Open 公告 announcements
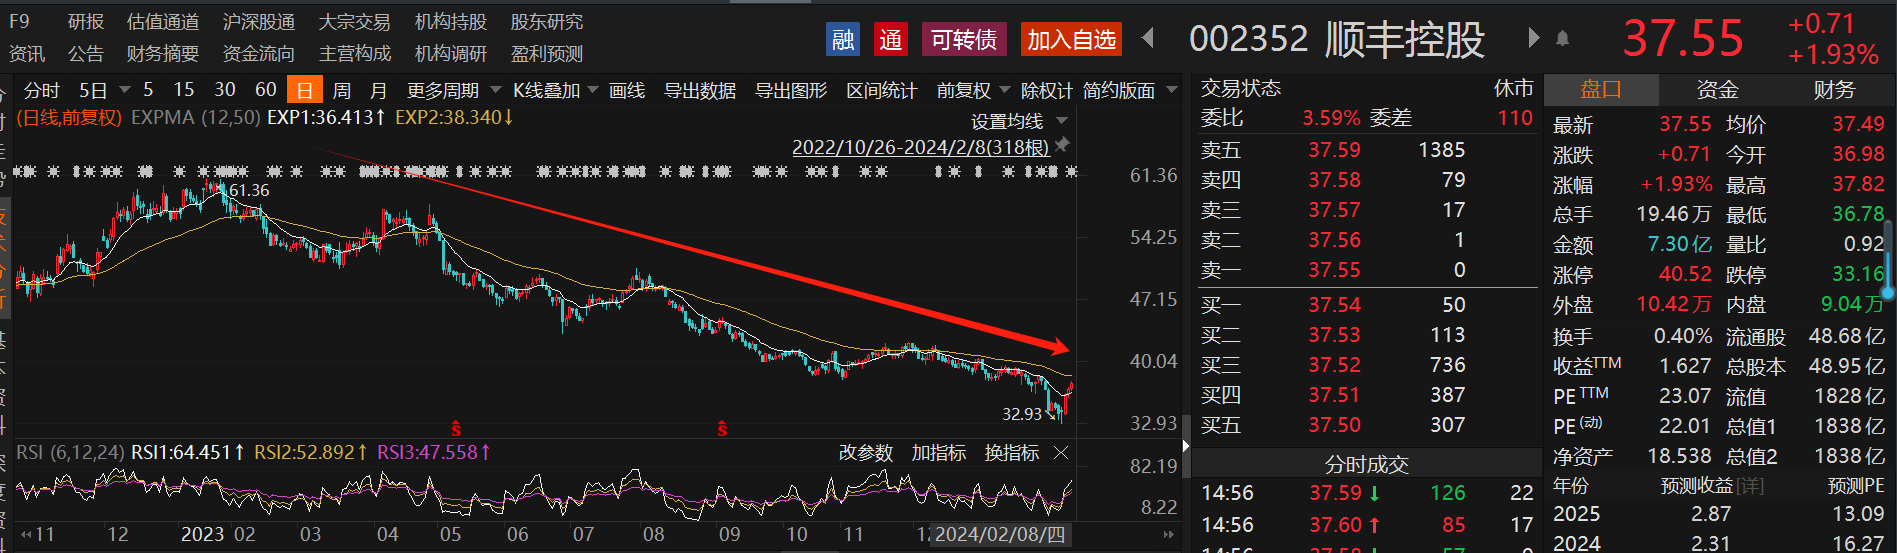This screenshot has width=1897, height=553. [x=86, y=53]
